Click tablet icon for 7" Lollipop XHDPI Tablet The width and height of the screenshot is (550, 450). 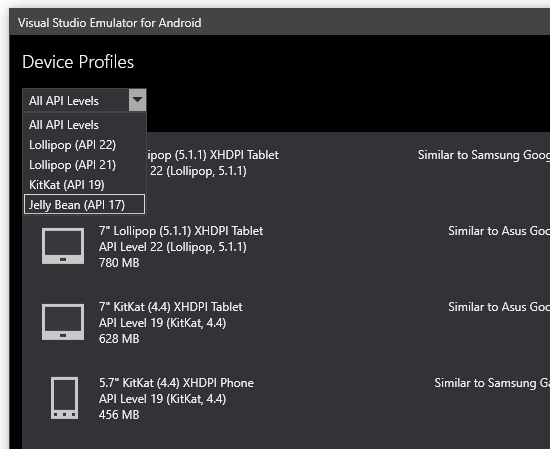pos(63,246)
